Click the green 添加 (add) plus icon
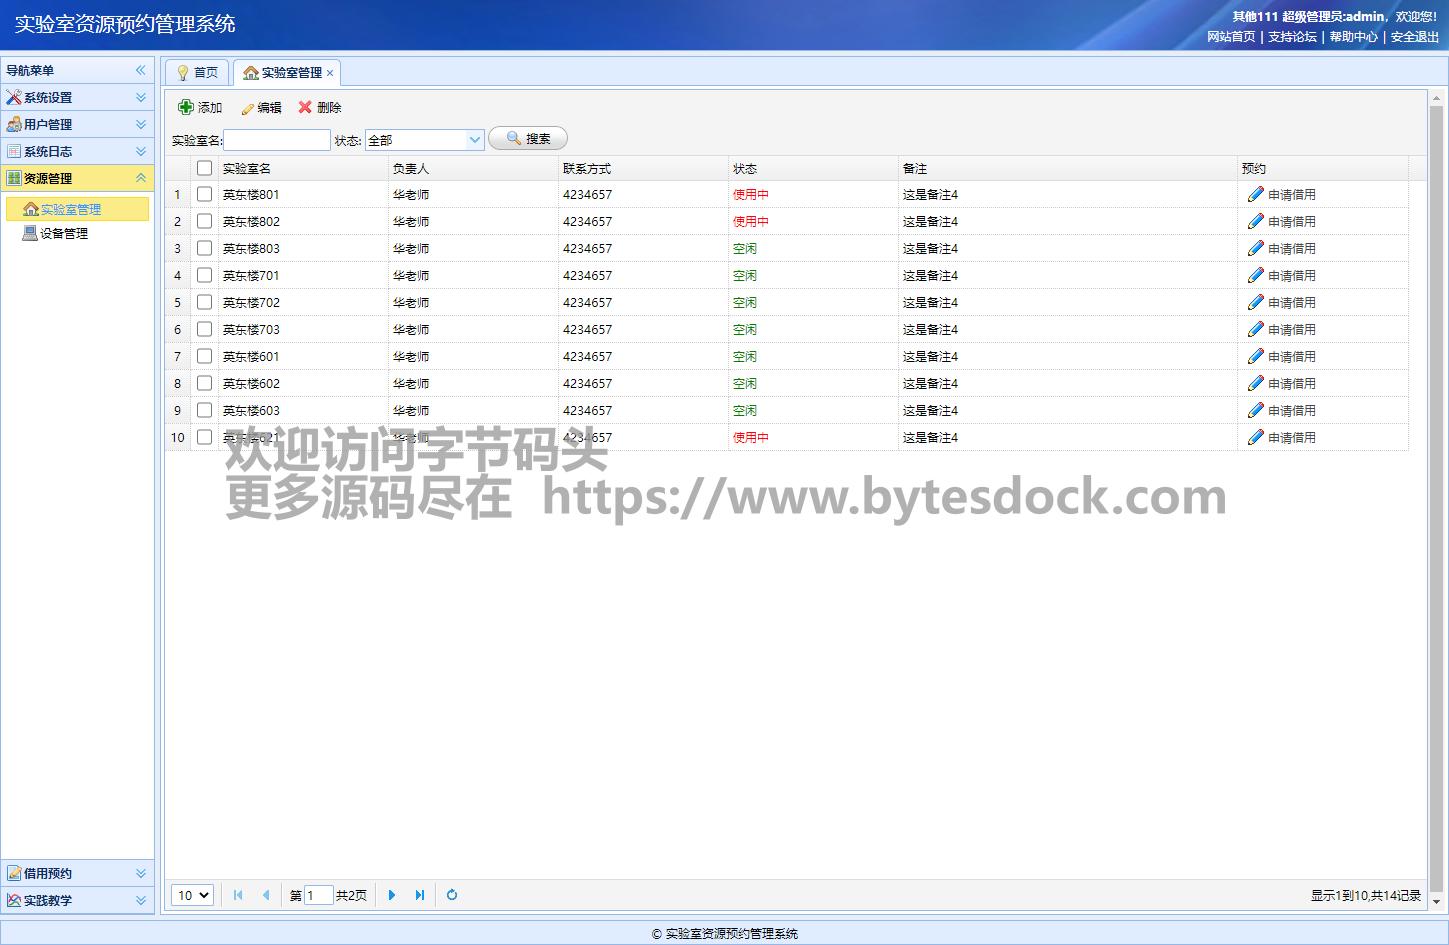The width and height of the screenshot is (1449, 945). coord(186,107)
